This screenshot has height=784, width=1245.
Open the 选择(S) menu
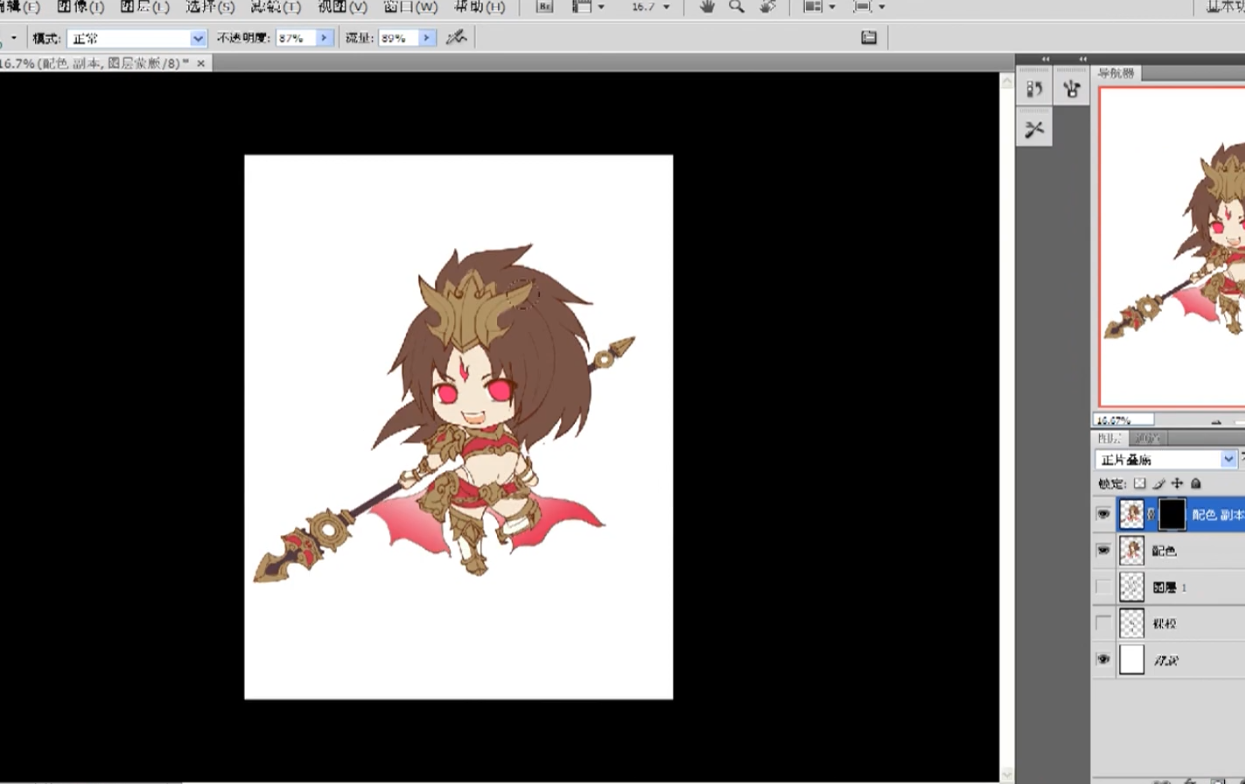point(210,6)
